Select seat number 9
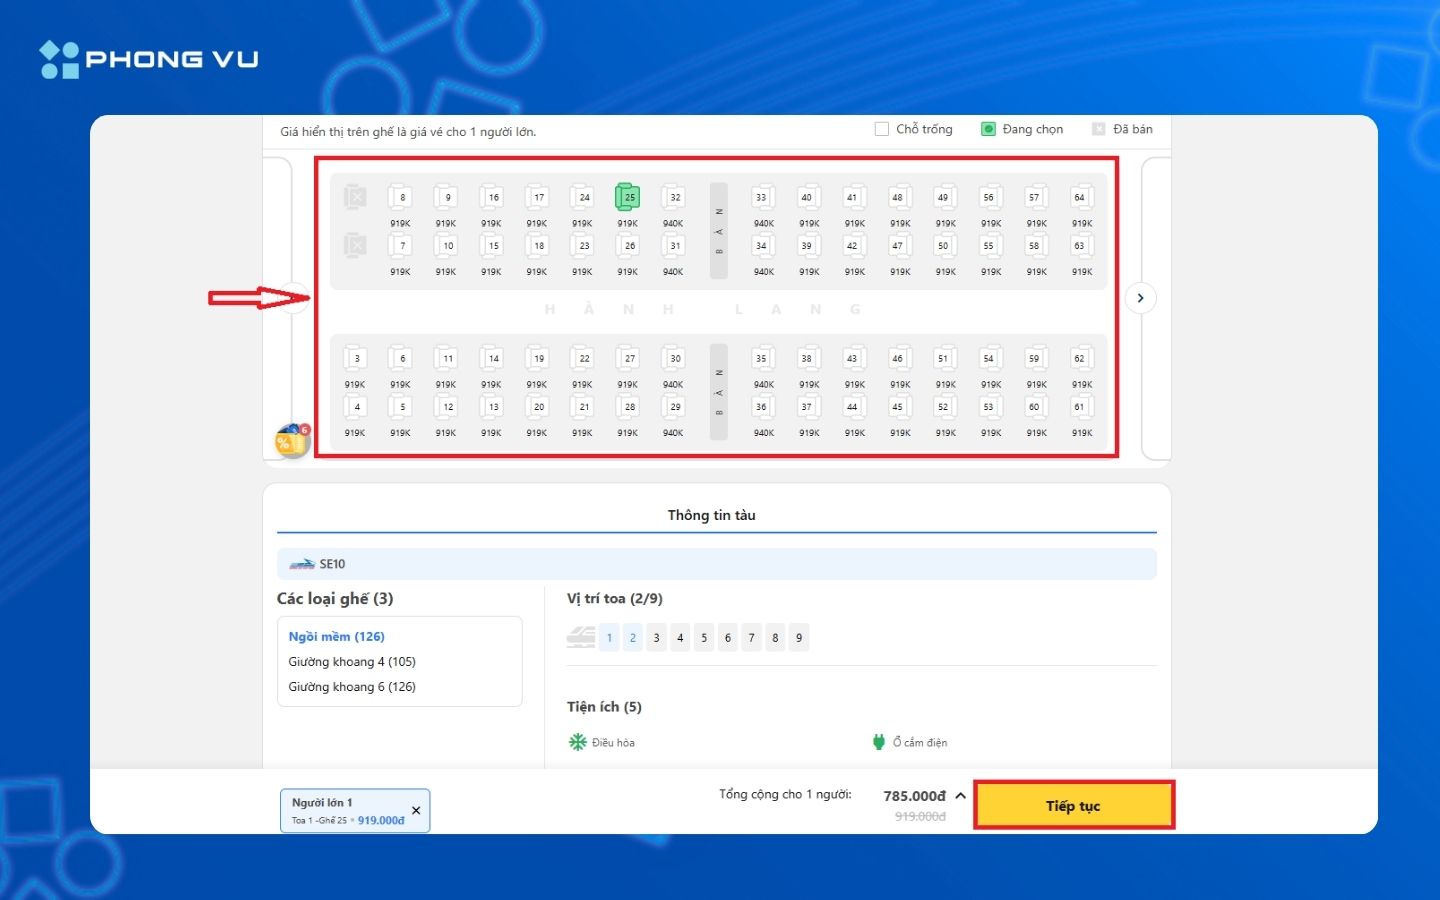Viewport: 1440px width, 900px height. [446, 198]
